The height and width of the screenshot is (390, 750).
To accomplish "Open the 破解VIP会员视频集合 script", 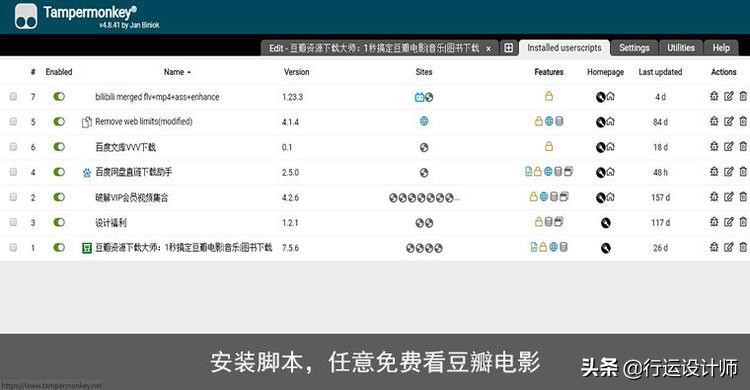I will (132, 197).
